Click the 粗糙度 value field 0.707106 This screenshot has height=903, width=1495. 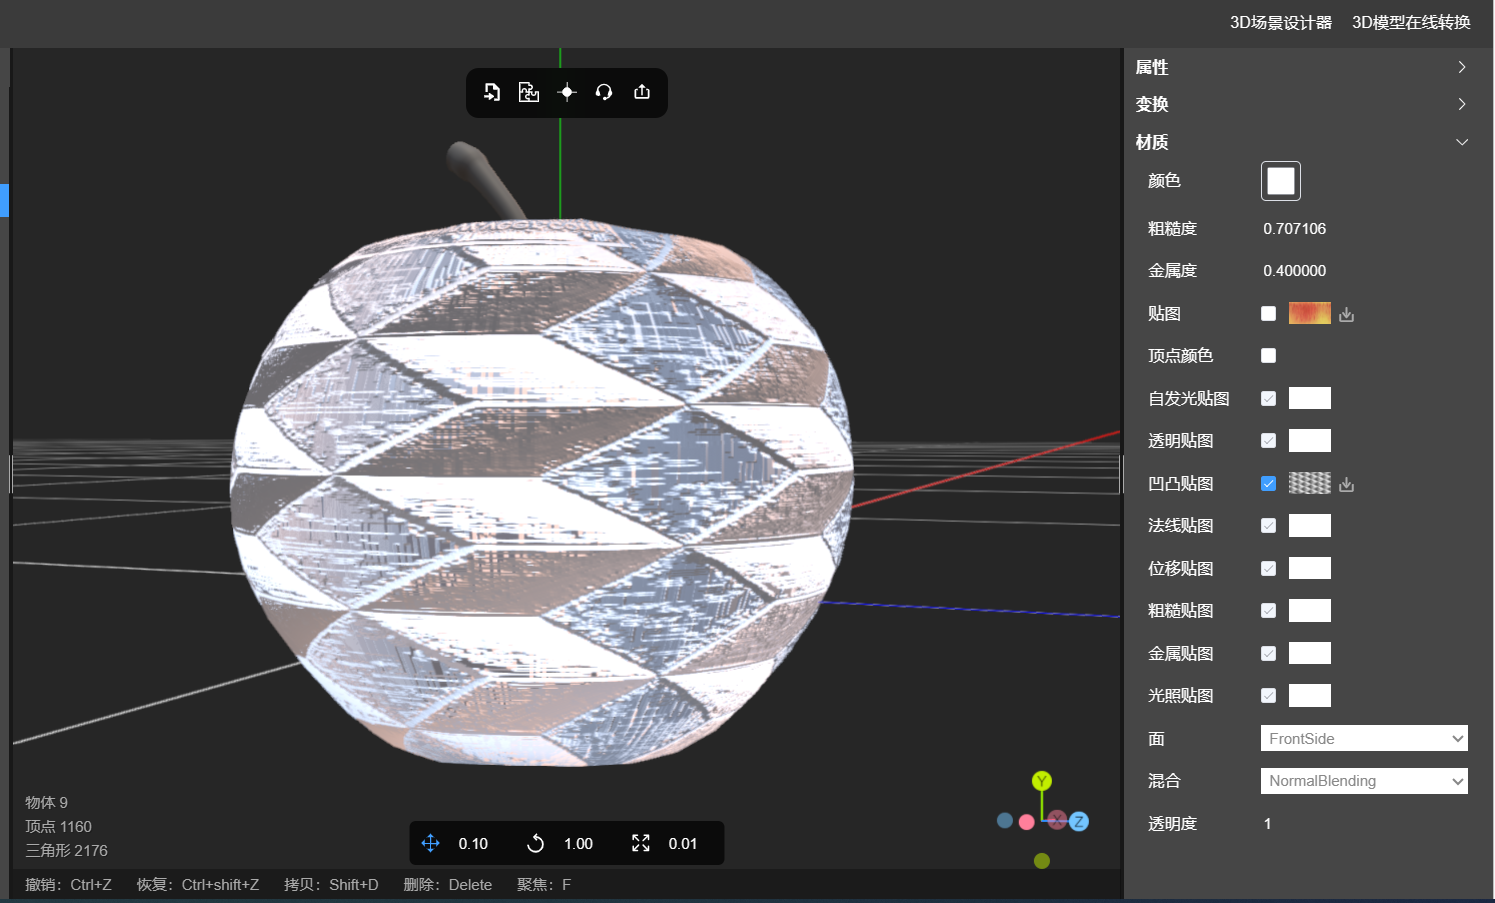(1294, 229)
